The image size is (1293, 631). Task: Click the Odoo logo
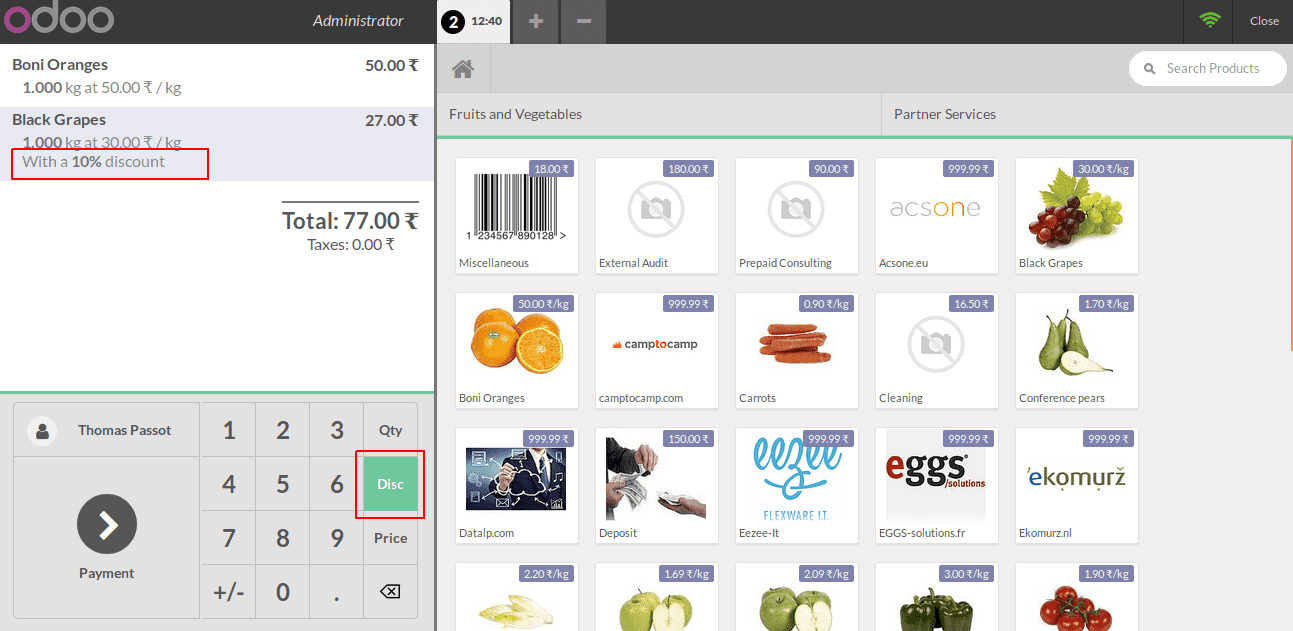click(x=58, y=20)
